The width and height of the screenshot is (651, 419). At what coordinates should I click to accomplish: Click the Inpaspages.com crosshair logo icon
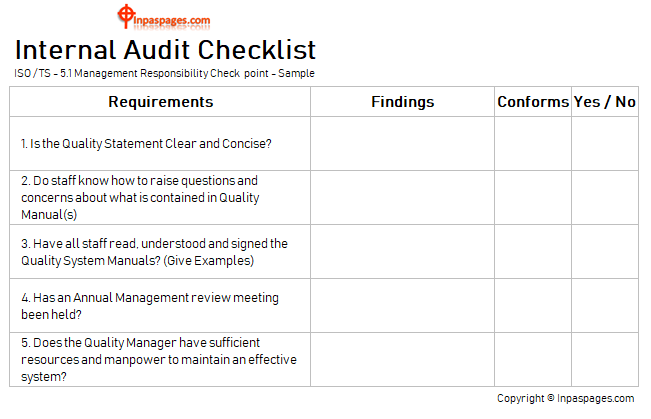coord(125,16)
